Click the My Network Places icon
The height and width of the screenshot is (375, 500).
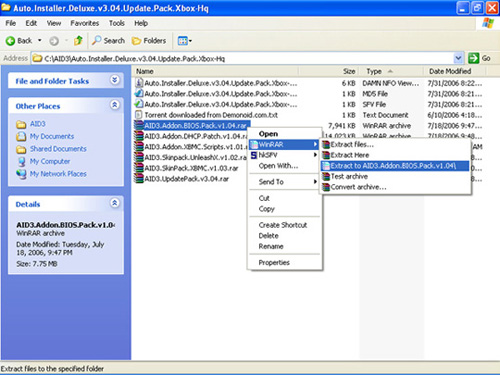tap(21, 174)
